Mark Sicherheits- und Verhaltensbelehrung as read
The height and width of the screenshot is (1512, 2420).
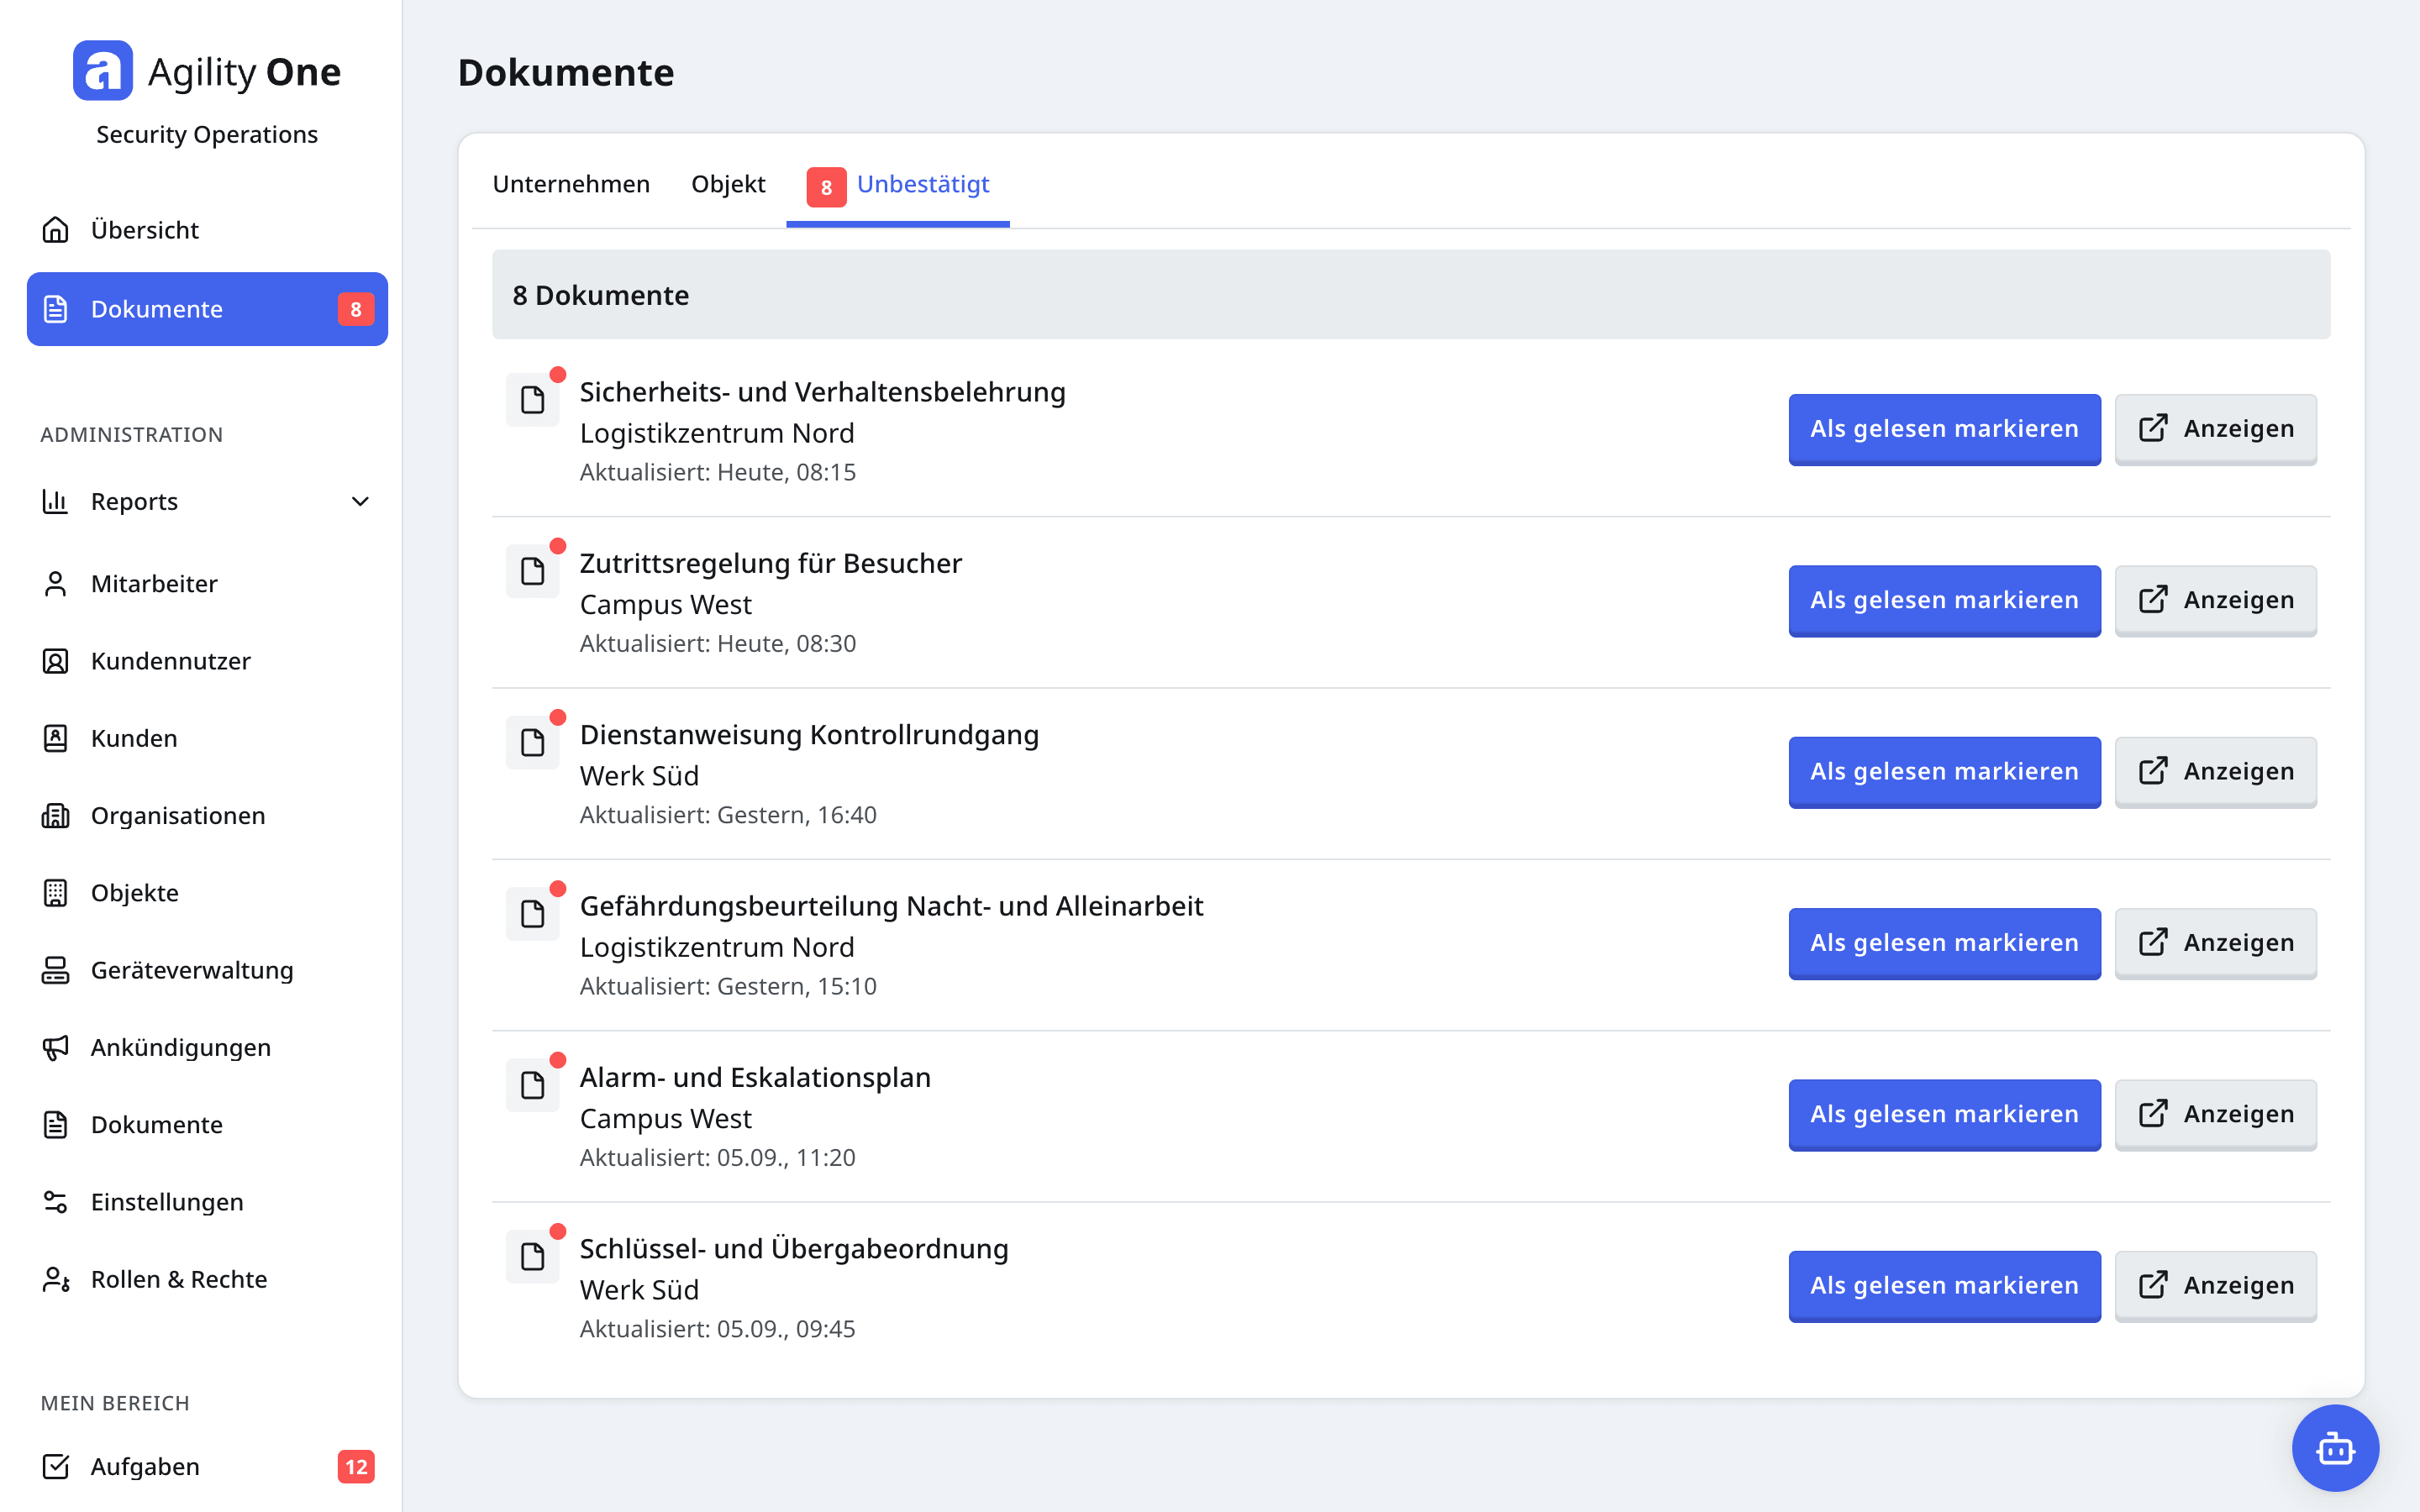tap(1944, 429)
